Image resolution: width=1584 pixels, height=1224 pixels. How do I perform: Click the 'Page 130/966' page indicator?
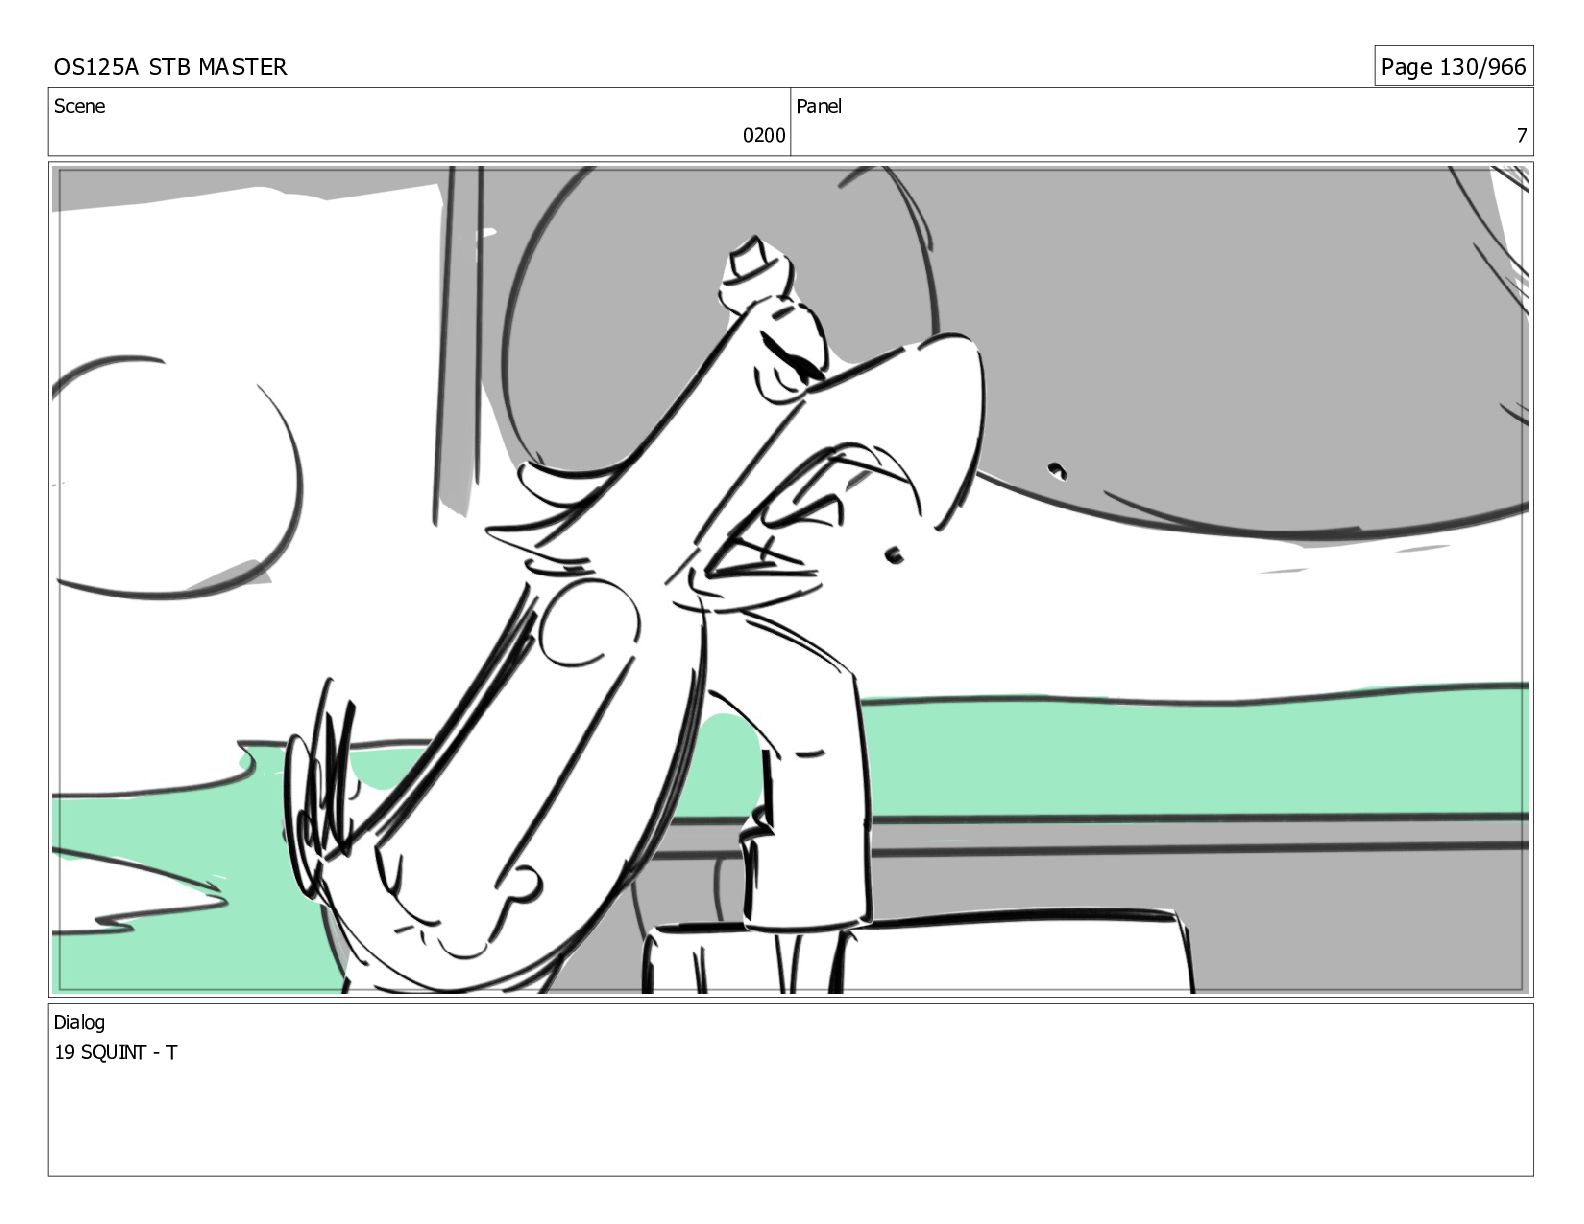pyautogui.click(x=1453, y=67)
